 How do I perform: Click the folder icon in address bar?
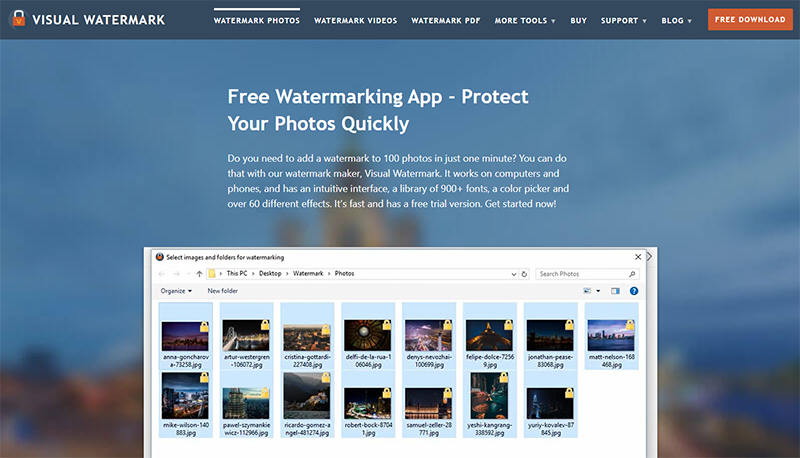click(212, 274)
